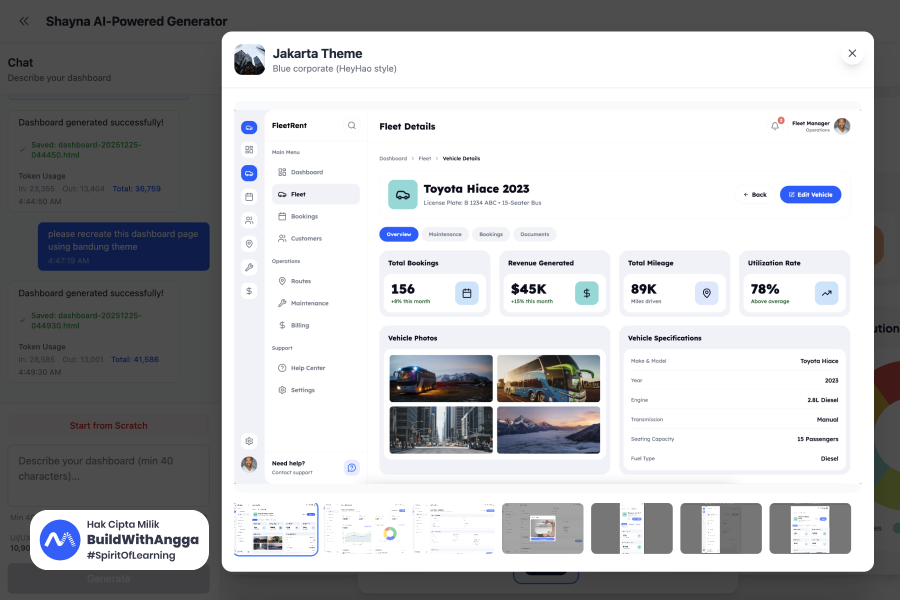
Task: Click the location pin icon in the slim rail
Action: (x=249, y=244)
